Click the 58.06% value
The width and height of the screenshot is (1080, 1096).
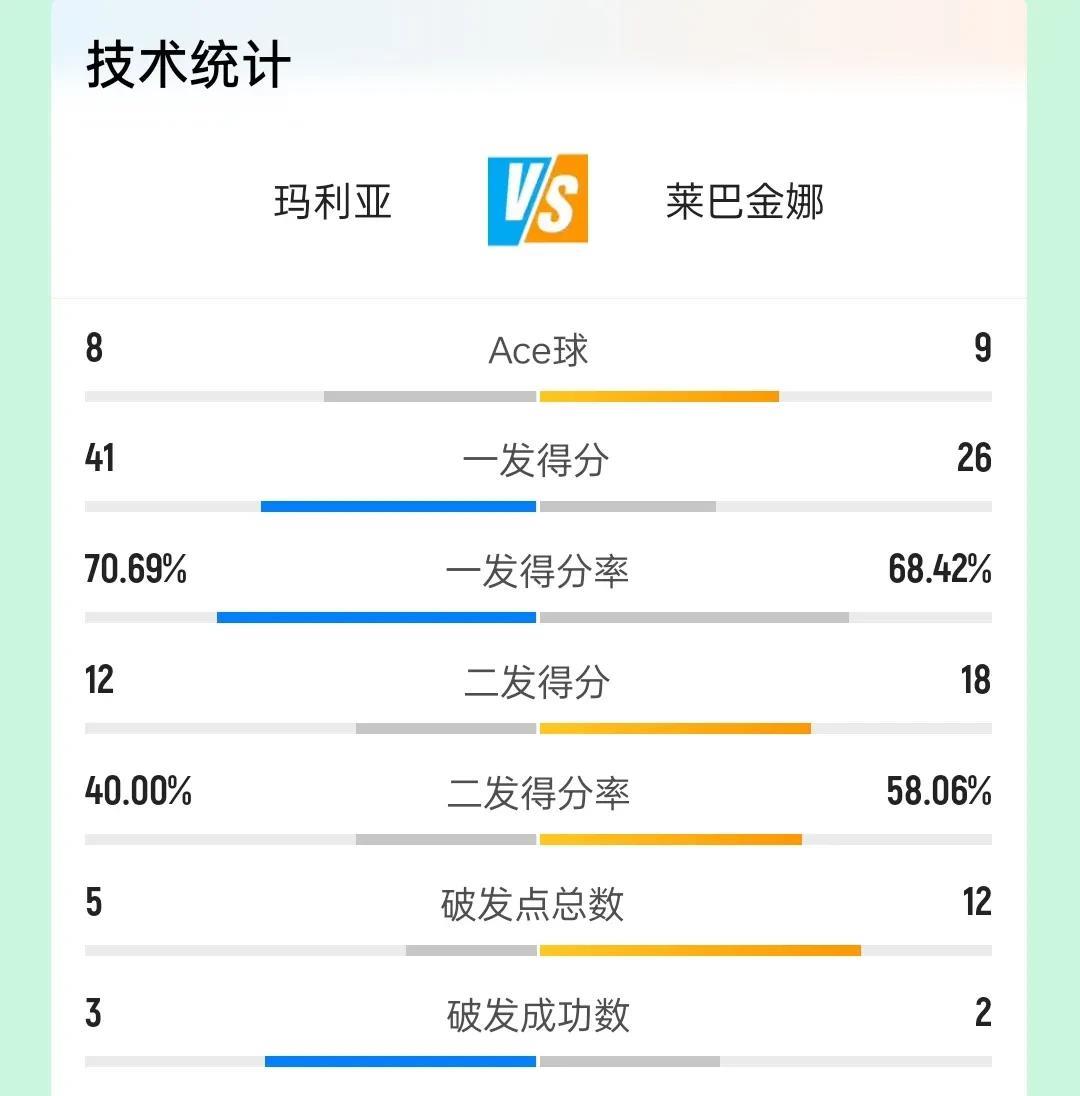point(939,791)
